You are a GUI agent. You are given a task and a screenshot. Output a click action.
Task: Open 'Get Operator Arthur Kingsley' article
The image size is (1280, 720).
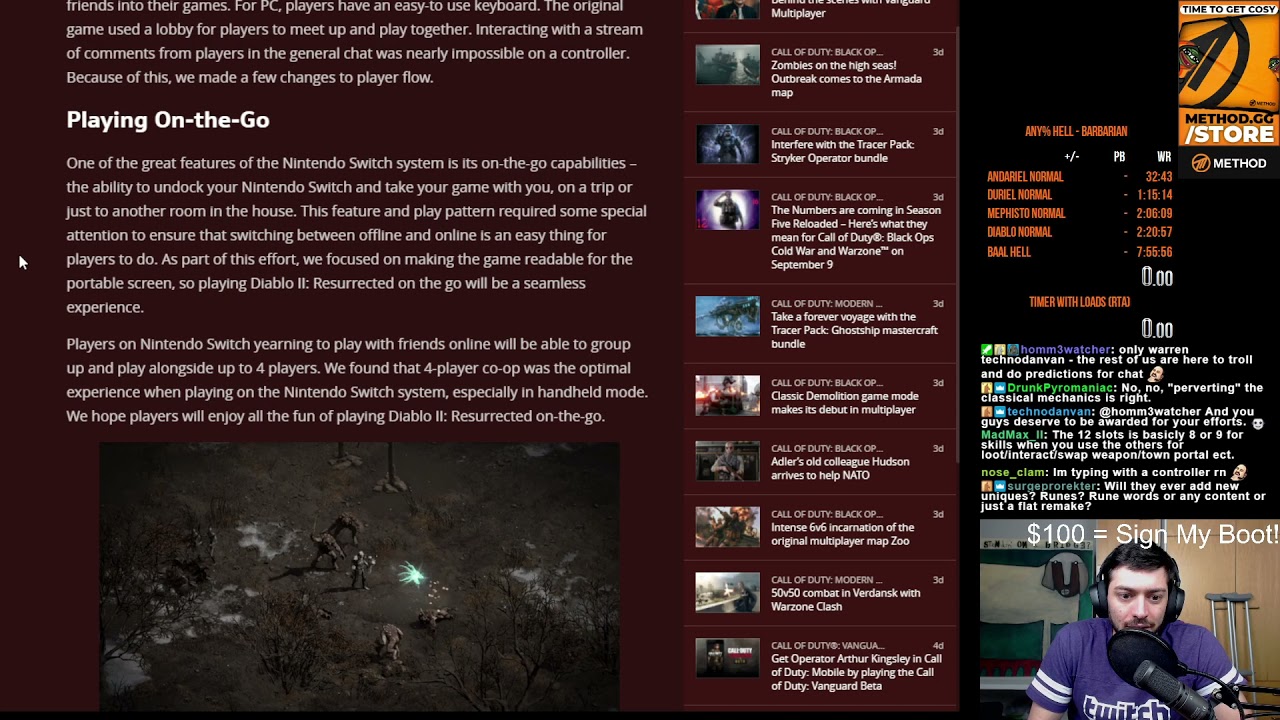(x=856, y=672)
